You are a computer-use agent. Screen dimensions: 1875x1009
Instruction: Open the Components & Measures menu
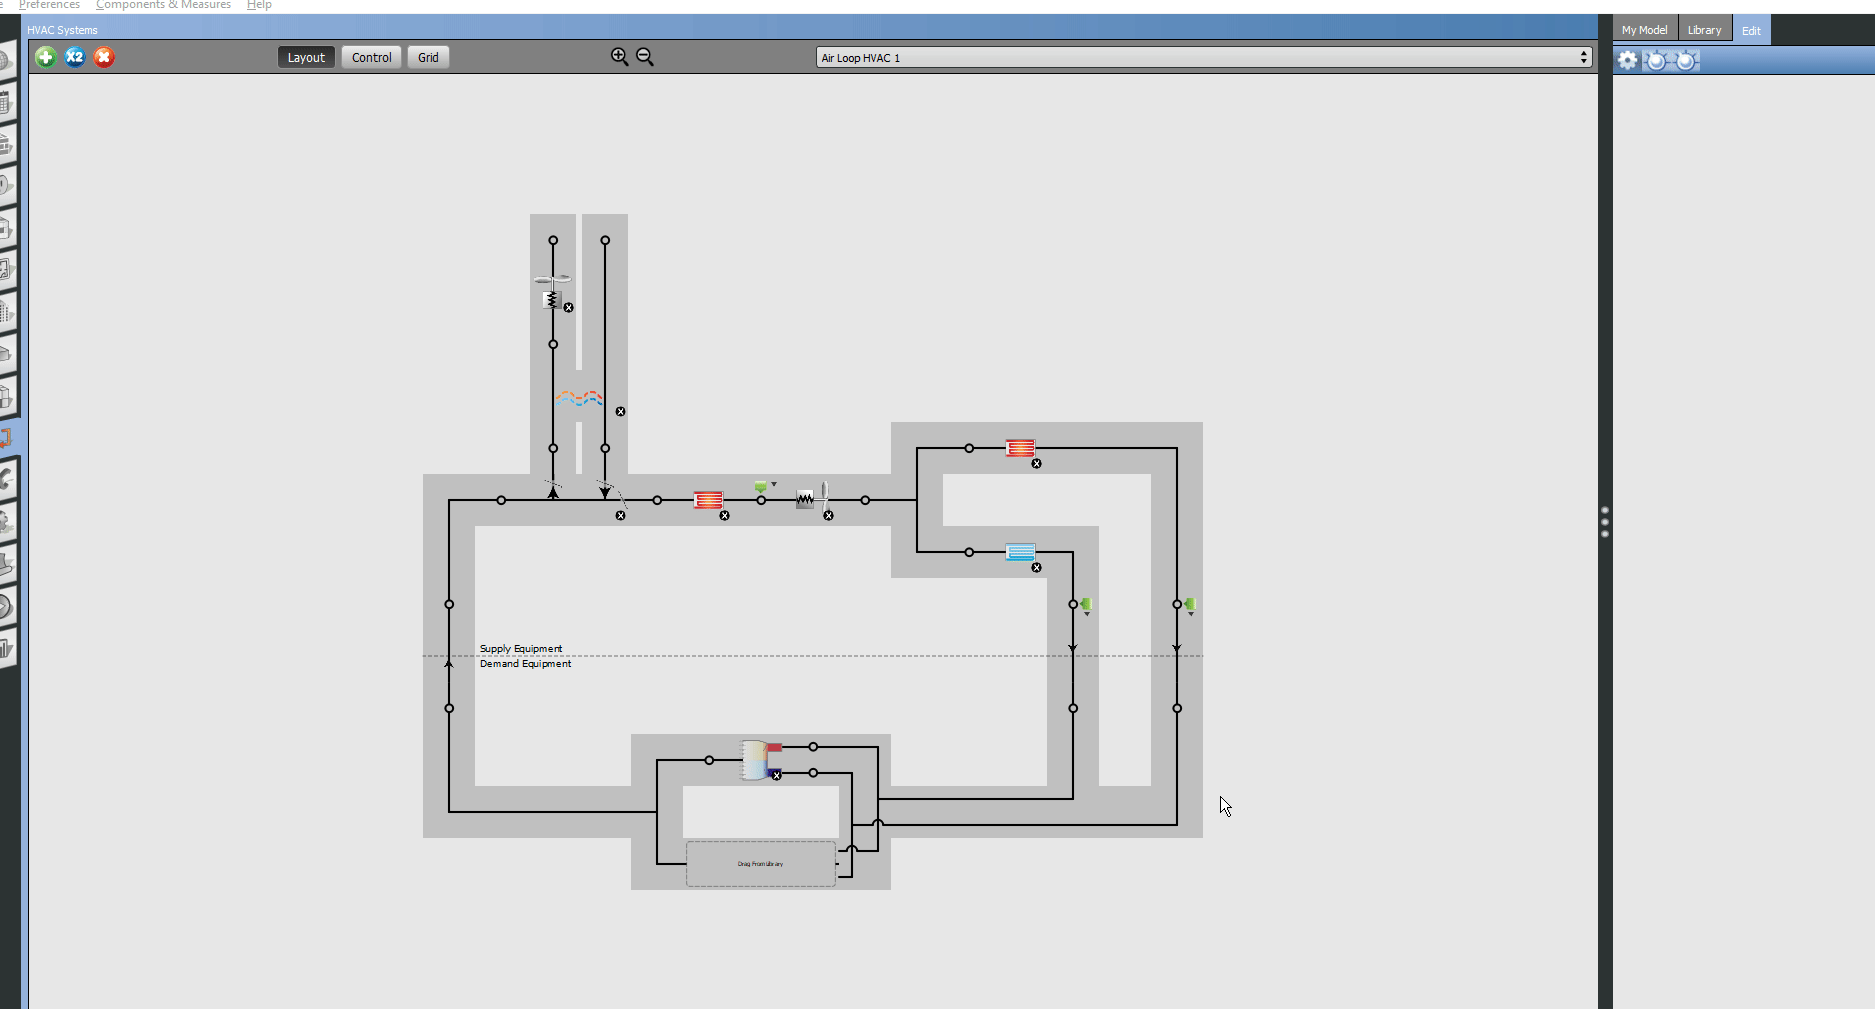click(162, 5)
